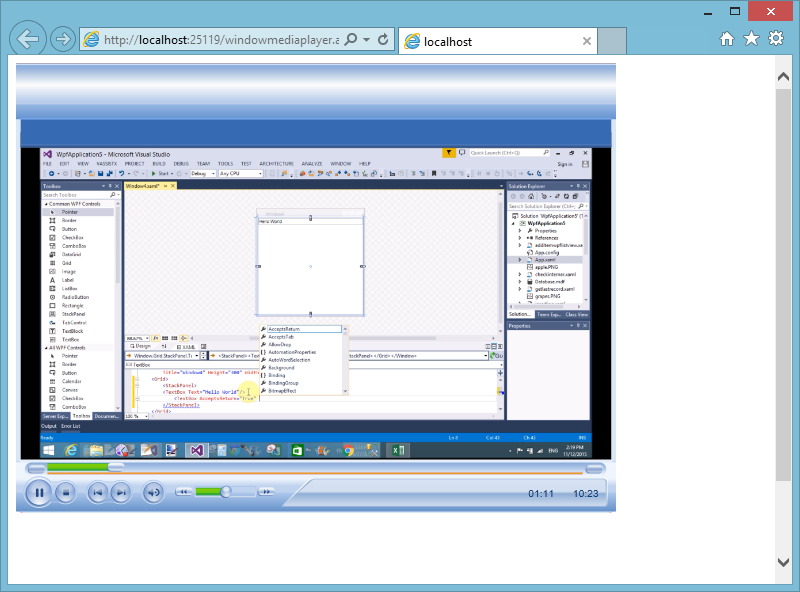
Task: Stop the video
Action: [x=66, y=491]
